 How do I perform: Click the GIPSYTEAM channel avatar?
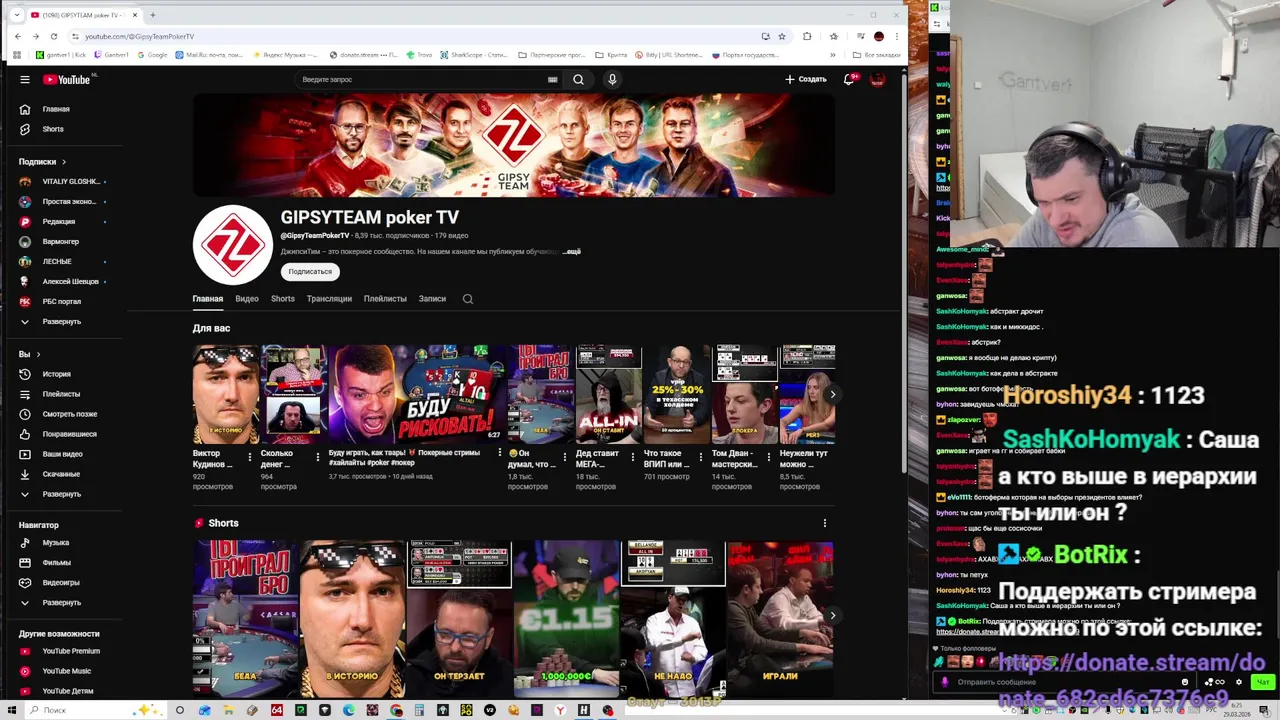[x=232, y=244]
